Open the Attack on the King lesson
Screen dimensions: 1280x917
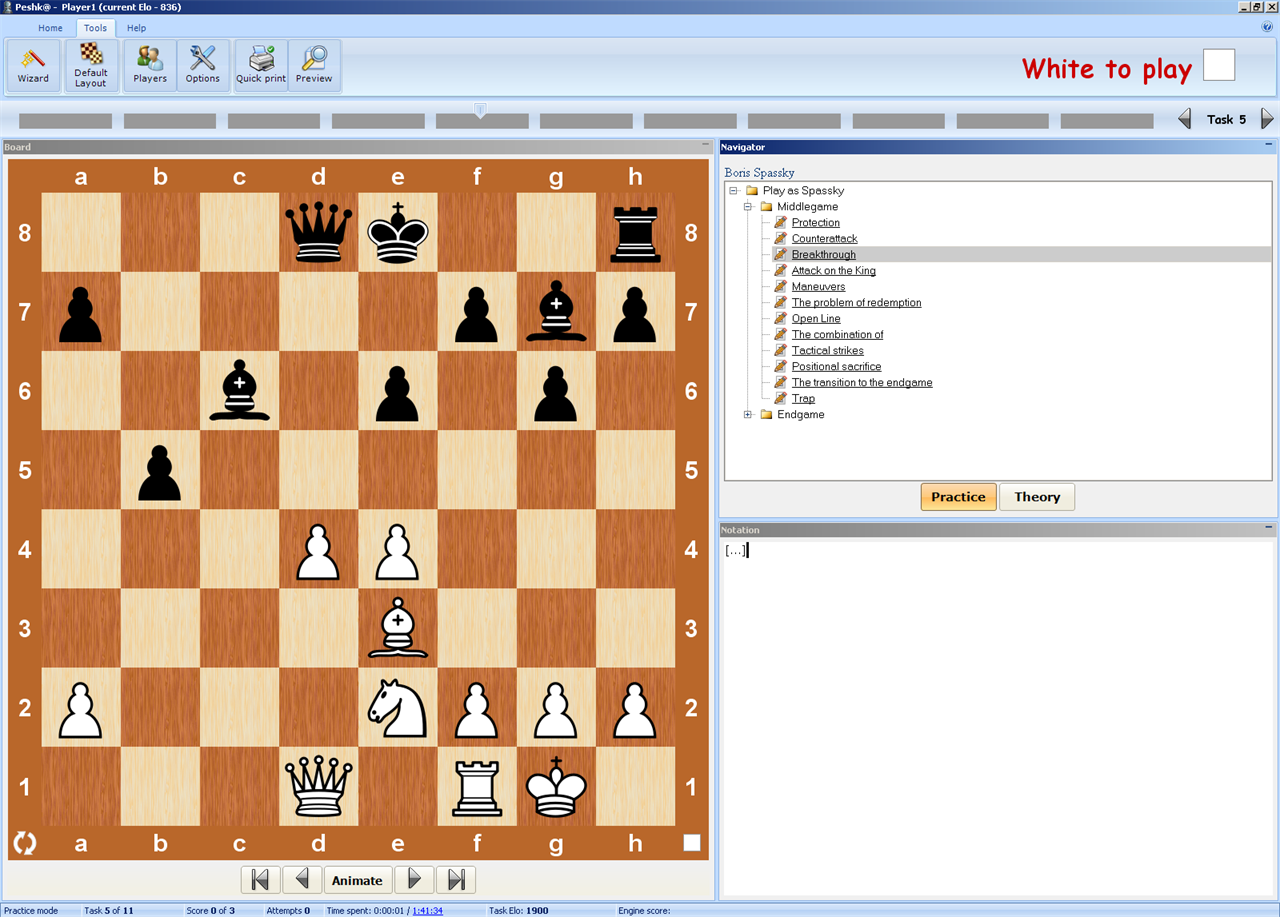833,271
